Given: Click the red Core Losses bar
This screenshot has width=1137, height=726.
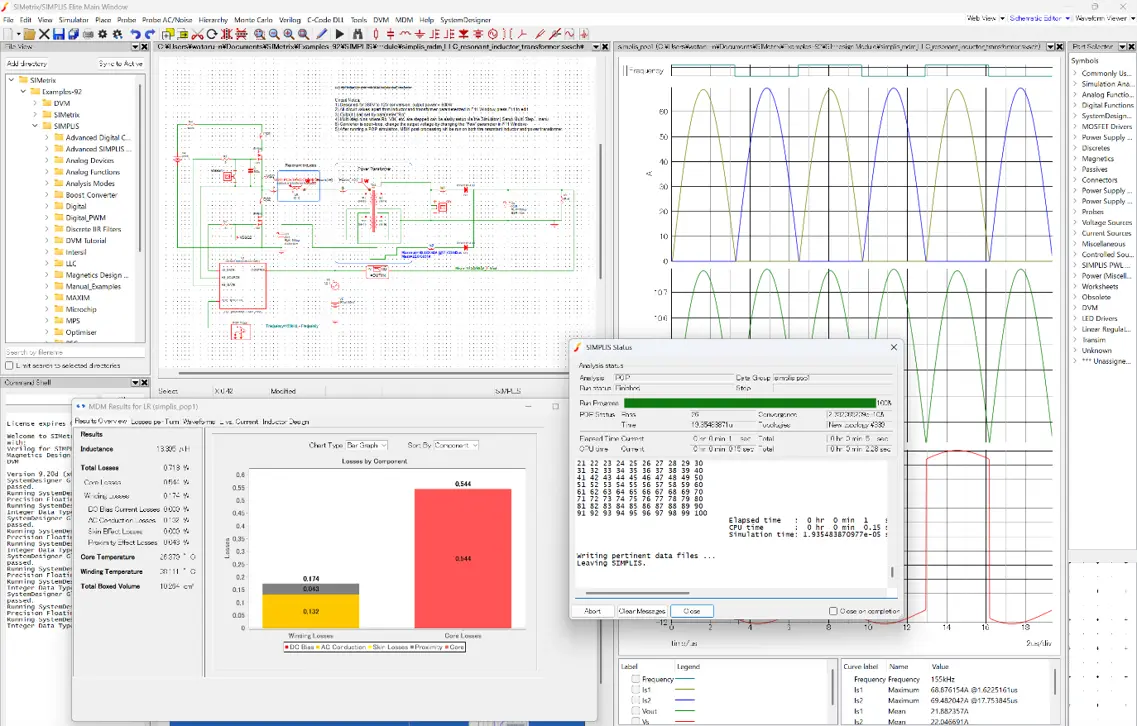Looking at the screenshot, I should [x=463, y=558].
